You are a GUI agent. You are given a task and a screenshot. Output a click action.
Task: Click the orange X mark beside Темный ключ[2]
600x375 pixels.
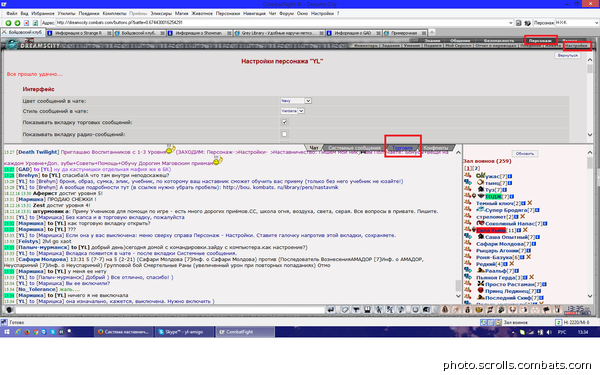pos(530,203)
